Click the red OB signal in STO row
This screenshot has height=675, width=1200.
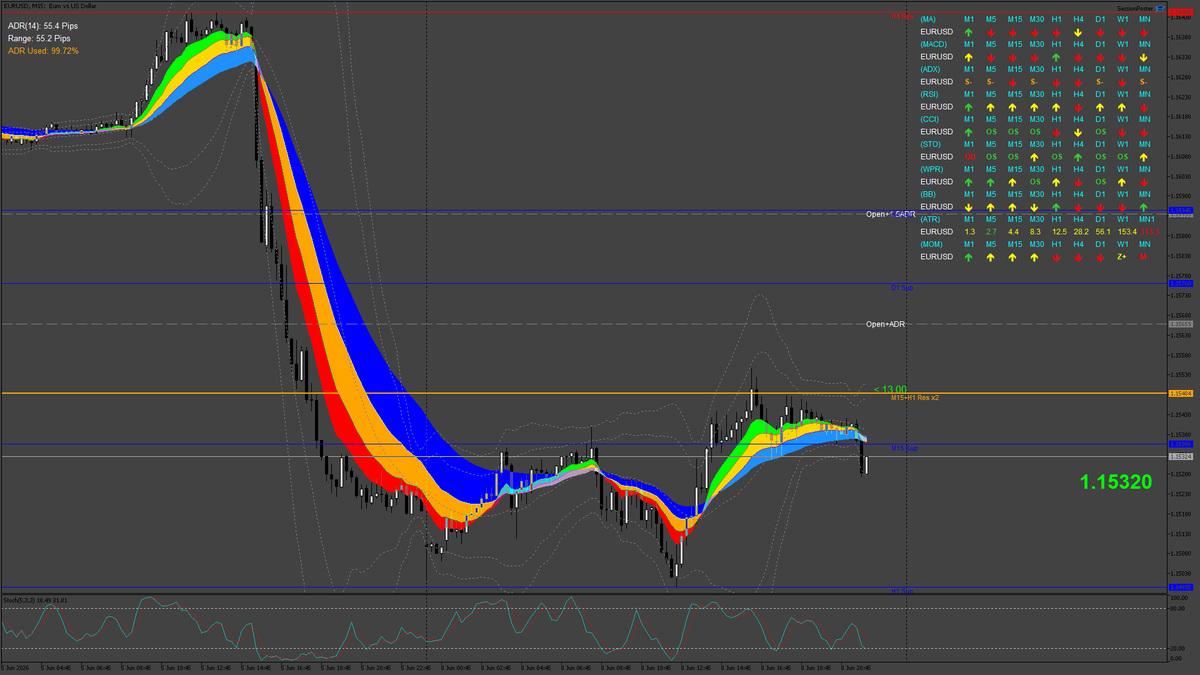[x=969, y=157]
